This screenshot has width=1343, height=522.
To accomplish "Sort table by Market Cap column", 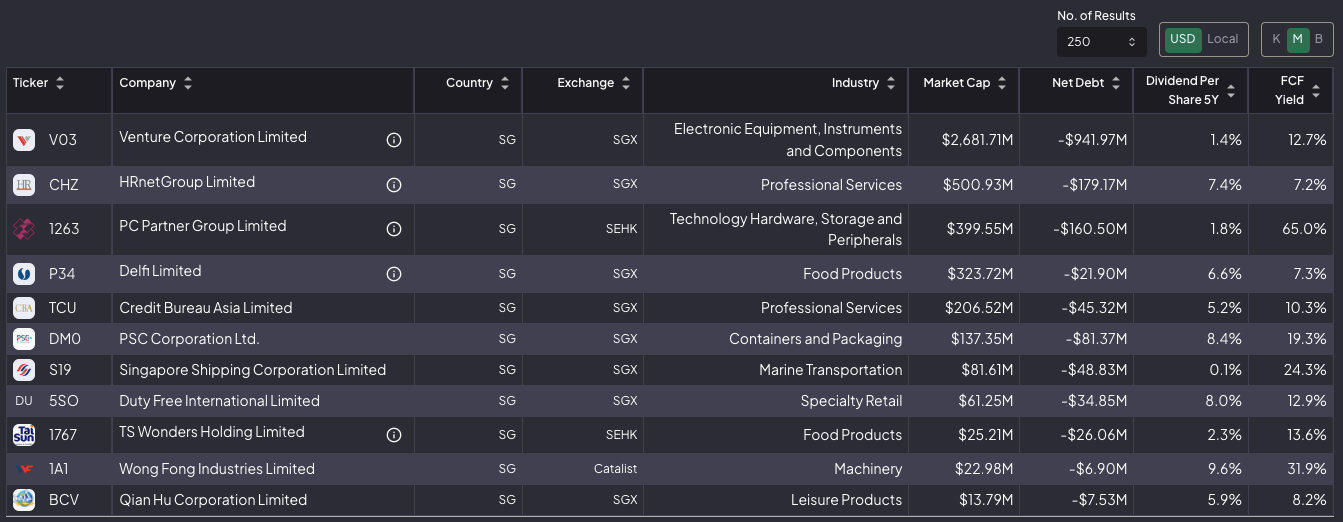I will 1002,83.
